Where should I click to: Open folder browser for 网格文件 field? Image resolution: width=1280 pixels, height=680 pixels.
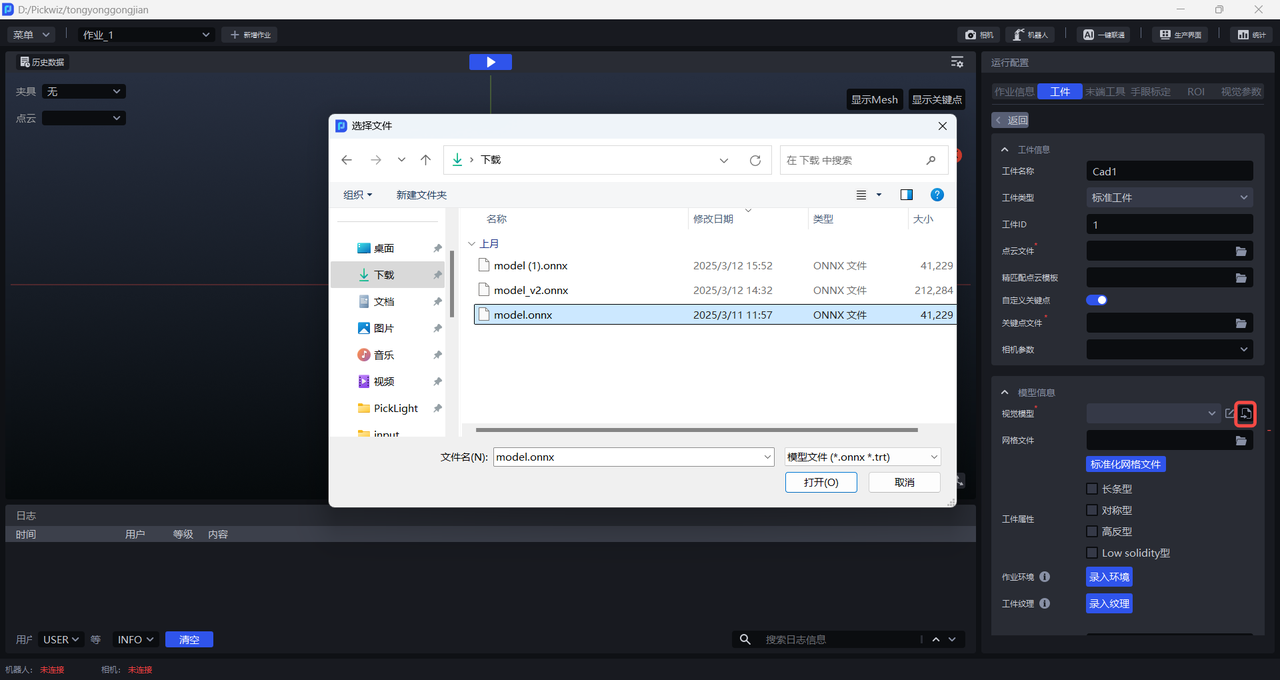point(1241,440)
